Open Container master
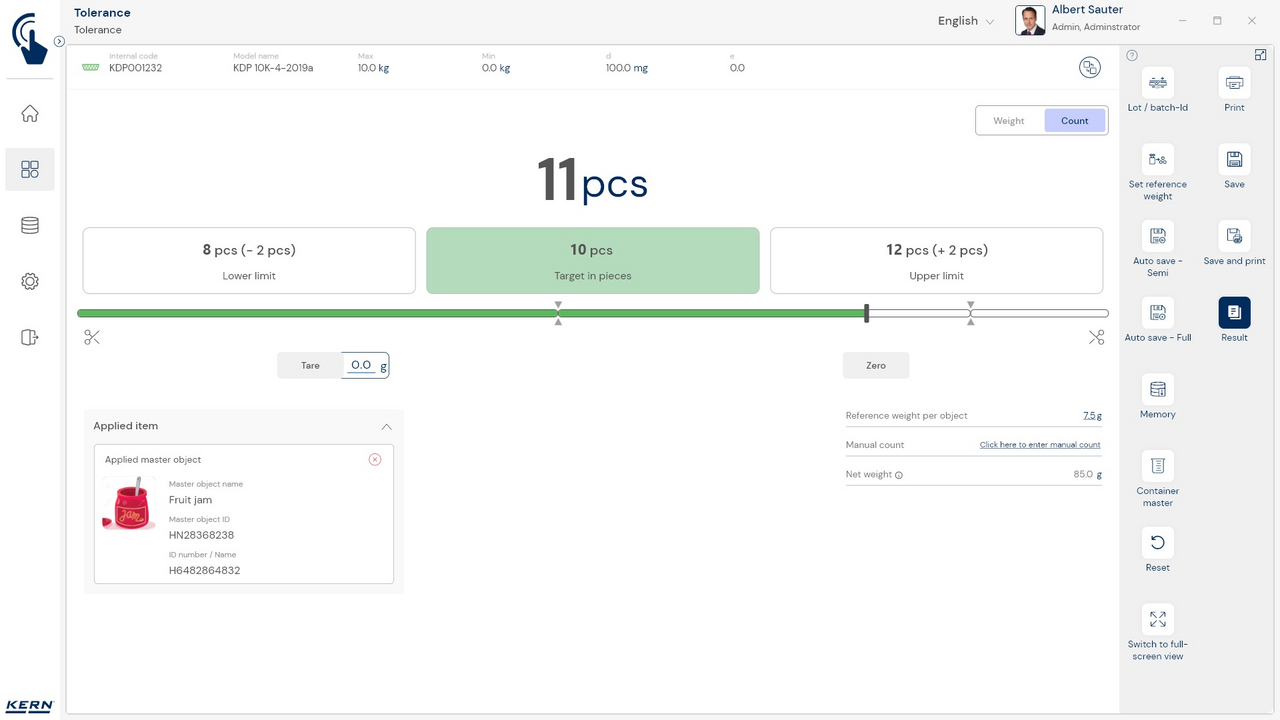 pyautogui.click(x=1157, y=467)
